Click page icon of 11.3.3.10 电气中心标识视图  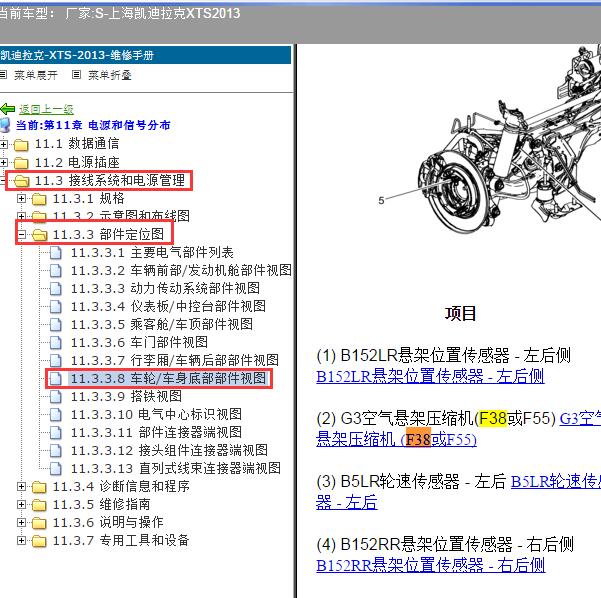pyautogui.click(x=56, y=415)
